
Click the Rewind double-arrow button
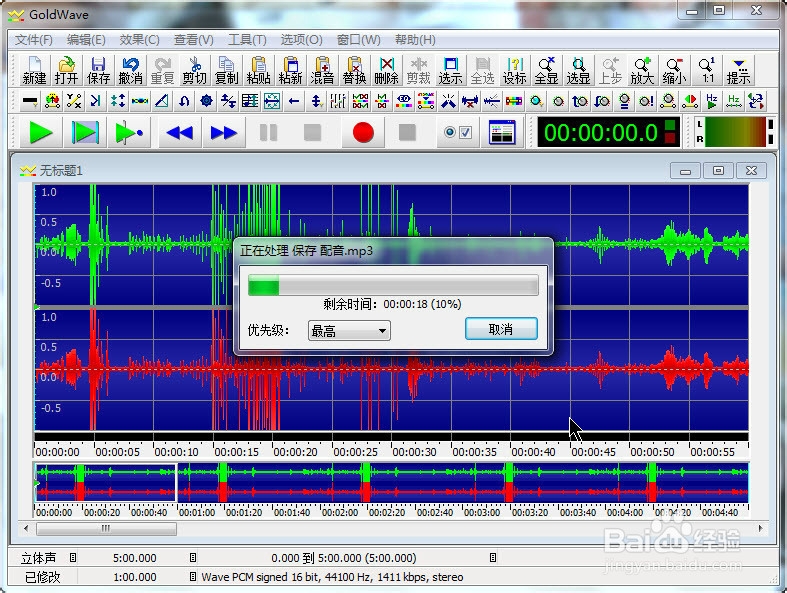pos(180,133)
